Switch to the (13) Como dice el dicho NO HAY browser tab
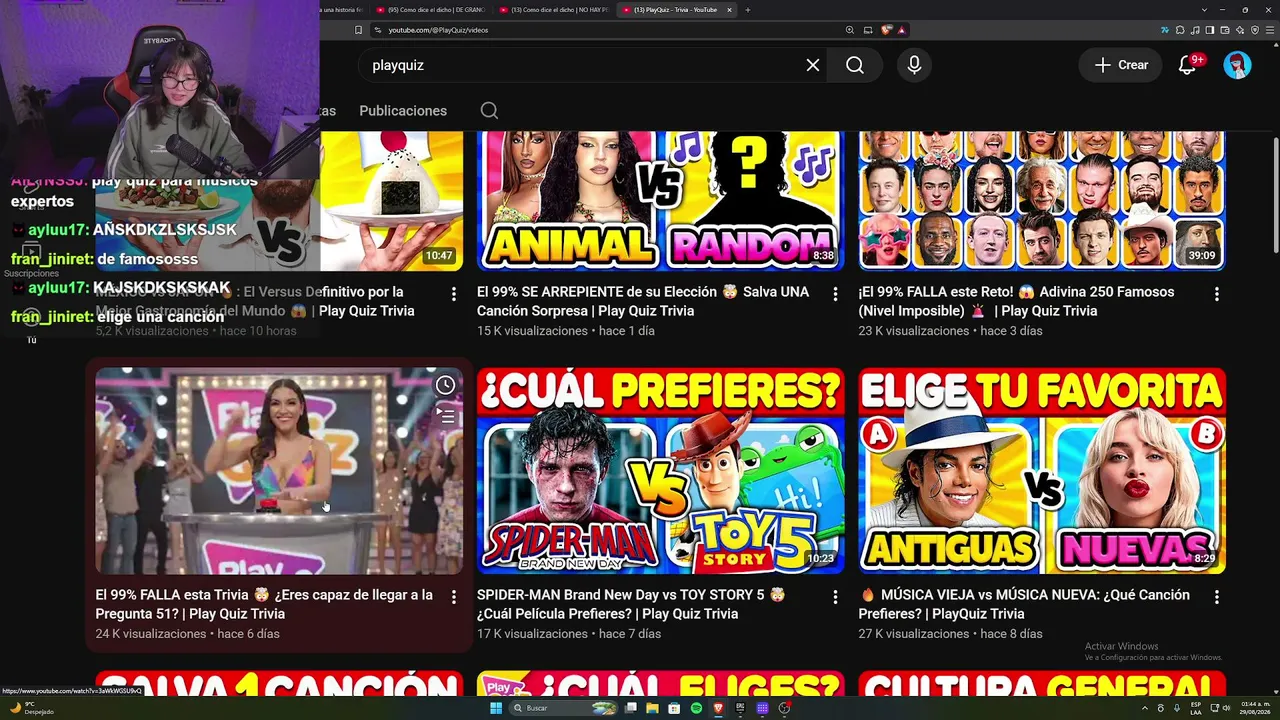 pos(554,10)
